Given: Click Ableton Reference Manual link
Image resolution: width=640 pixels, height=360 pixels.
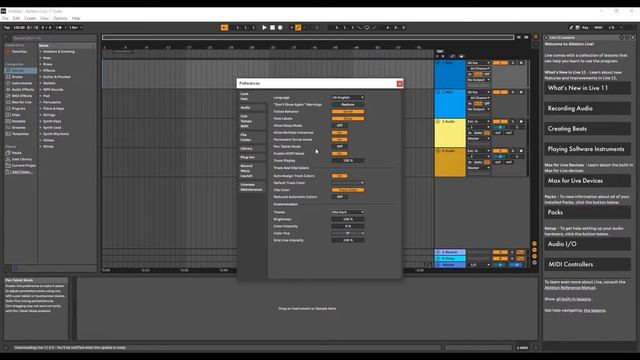Looking at the screenshot, I should click(x=570, y=288).
